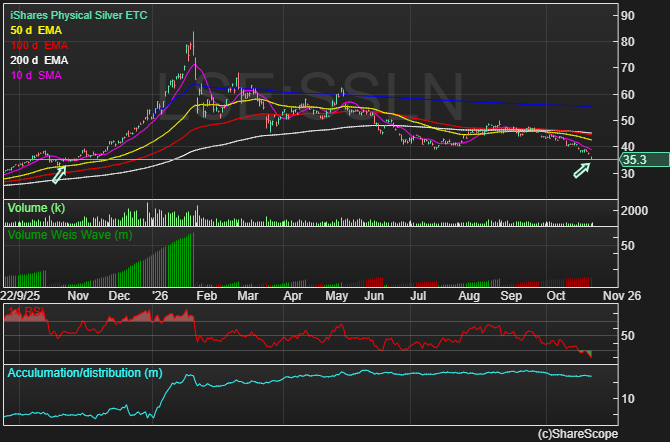Click the 2000 volume axis value

pos(635,211)
